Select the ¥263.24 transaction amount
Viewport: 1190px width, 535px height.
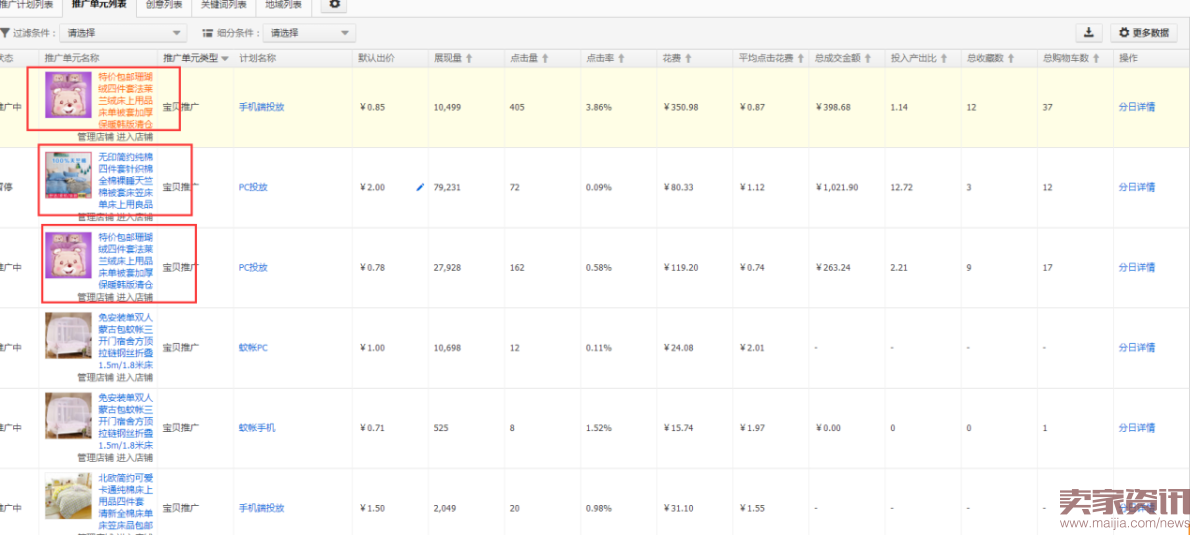[833, 268]
